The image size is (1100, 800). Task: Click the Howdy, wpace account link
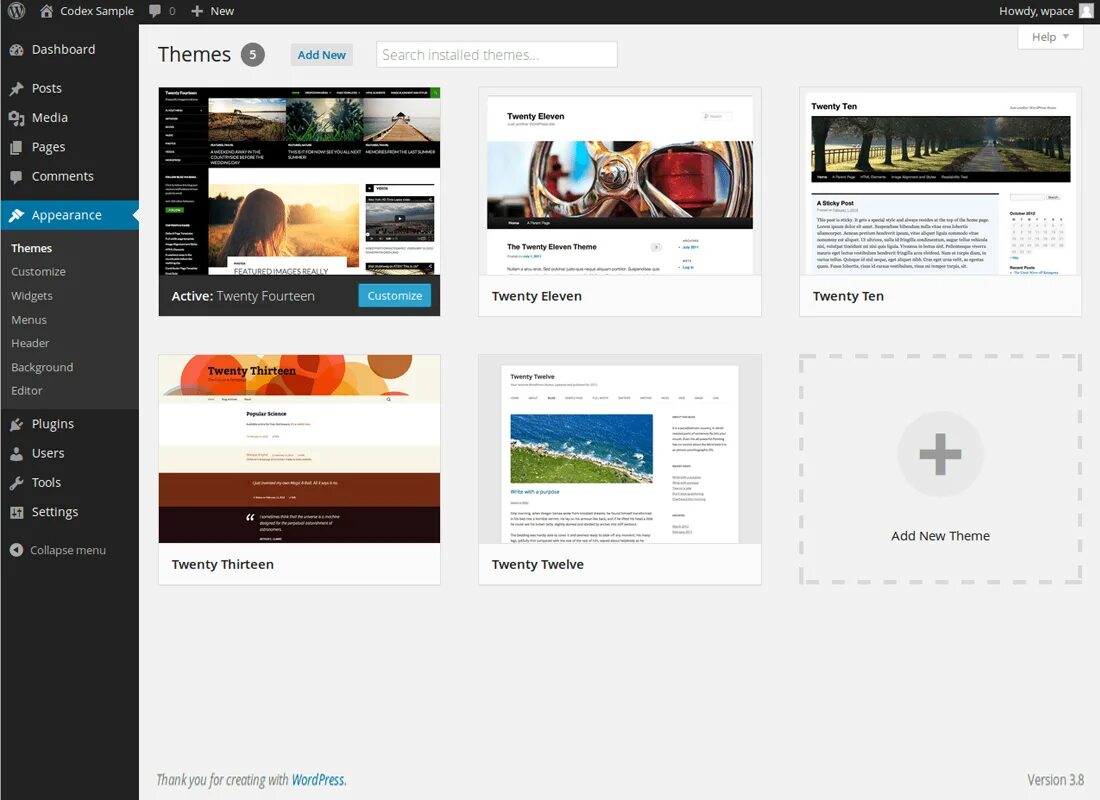(x=1036, y=11)
